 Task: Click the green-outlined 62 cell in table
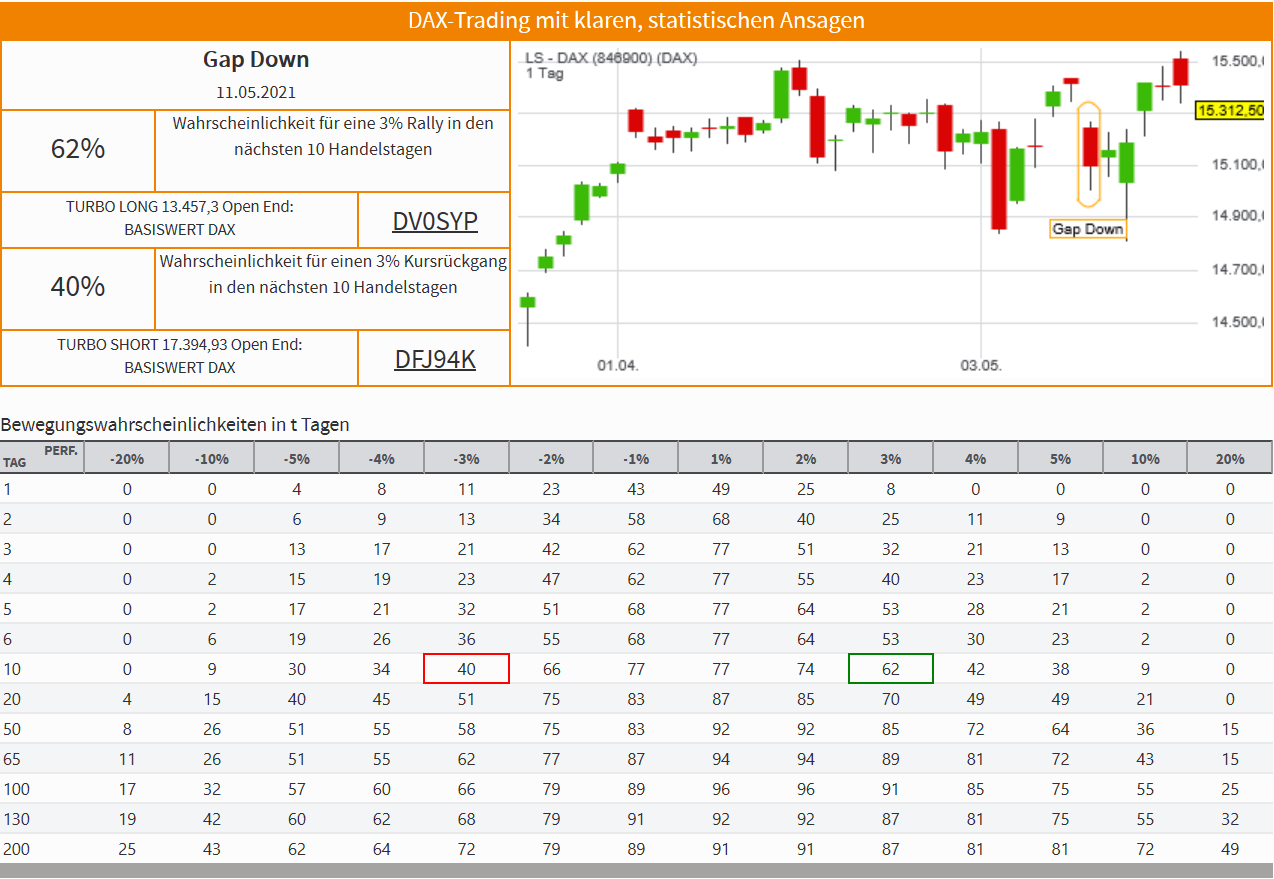[890, 669]
